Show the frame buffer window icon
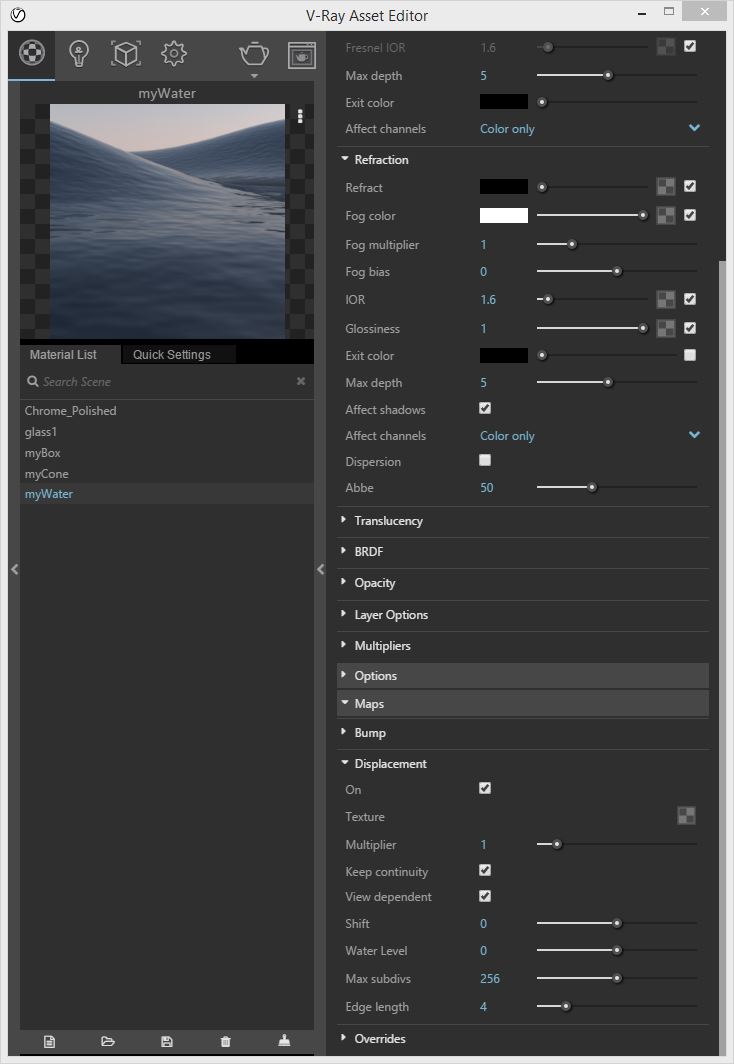This screenshot has width=734, height=1064. tap(302, 56)
